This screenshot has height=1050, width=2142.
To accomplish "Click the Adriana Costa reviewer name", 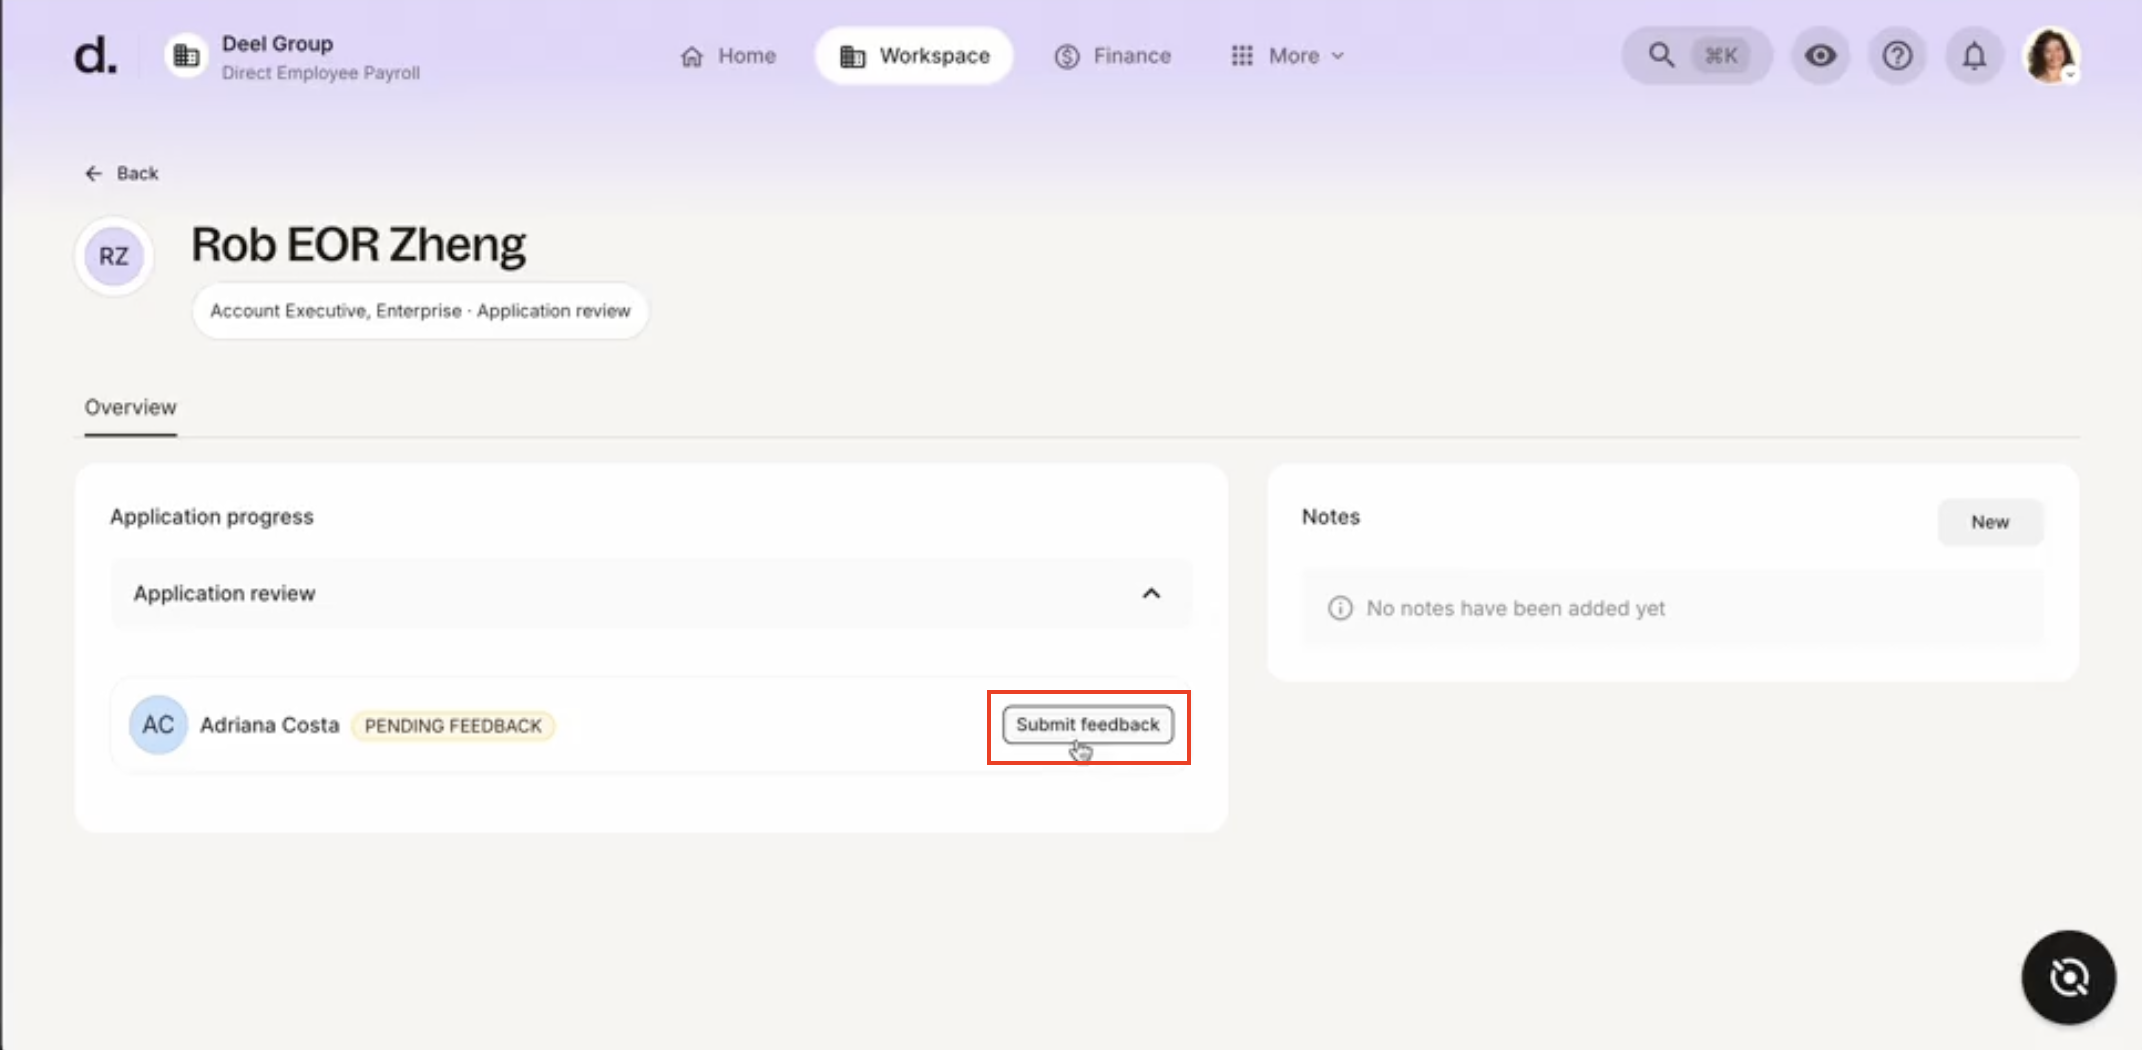I will tap(270, 725).
